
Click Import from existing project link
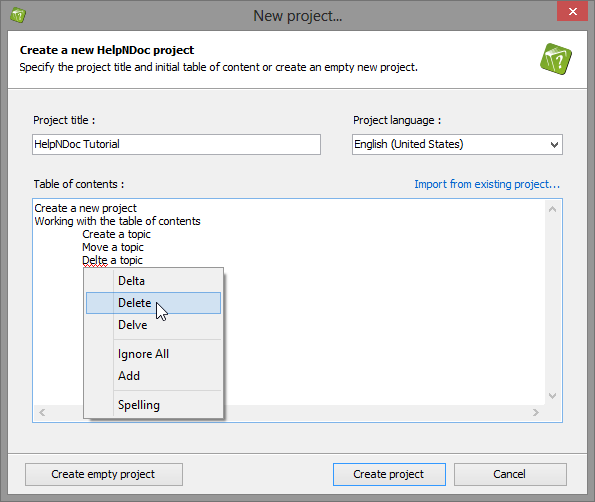click(x=487, y=184)
